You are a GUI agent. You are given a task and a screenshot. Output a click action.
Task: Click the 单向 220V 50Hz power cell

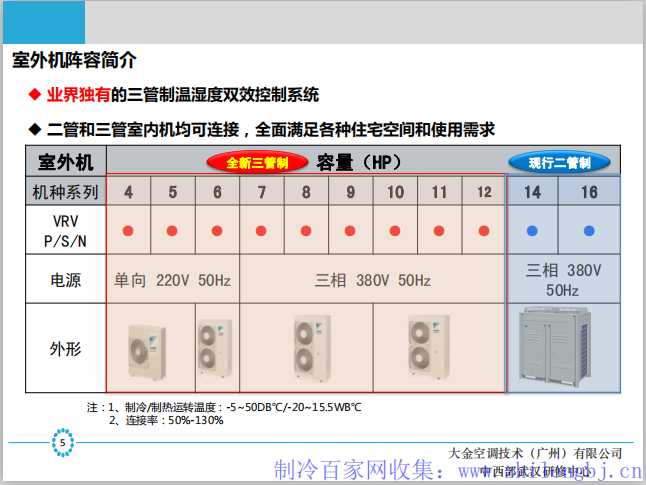tap(172, 280)
